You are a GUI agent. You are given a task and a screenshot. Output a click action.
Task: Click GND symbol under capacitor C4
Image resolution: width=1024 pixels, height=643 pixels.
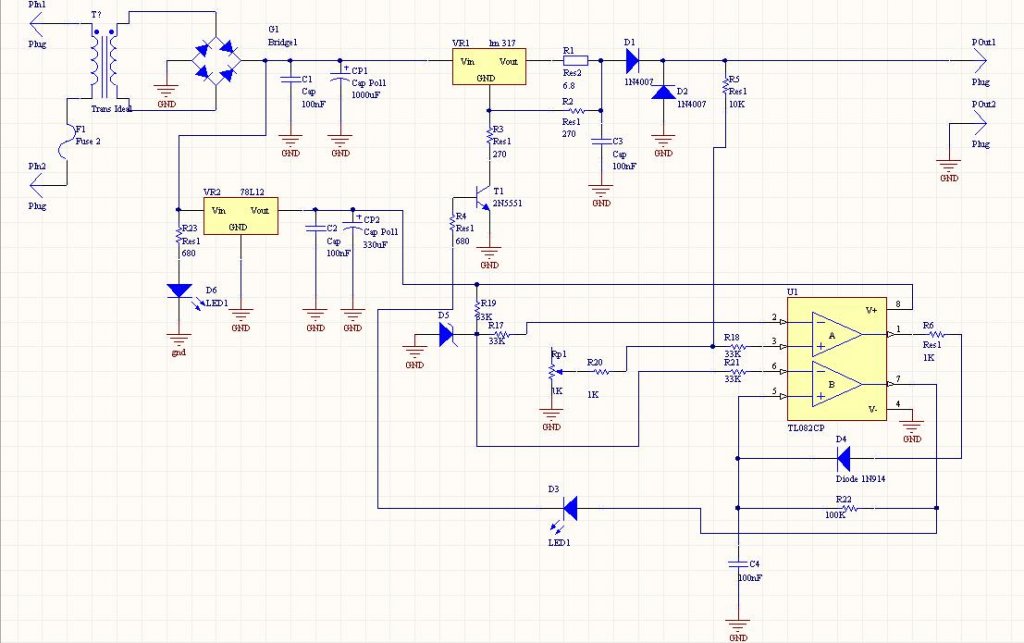(x=738, y=628)
